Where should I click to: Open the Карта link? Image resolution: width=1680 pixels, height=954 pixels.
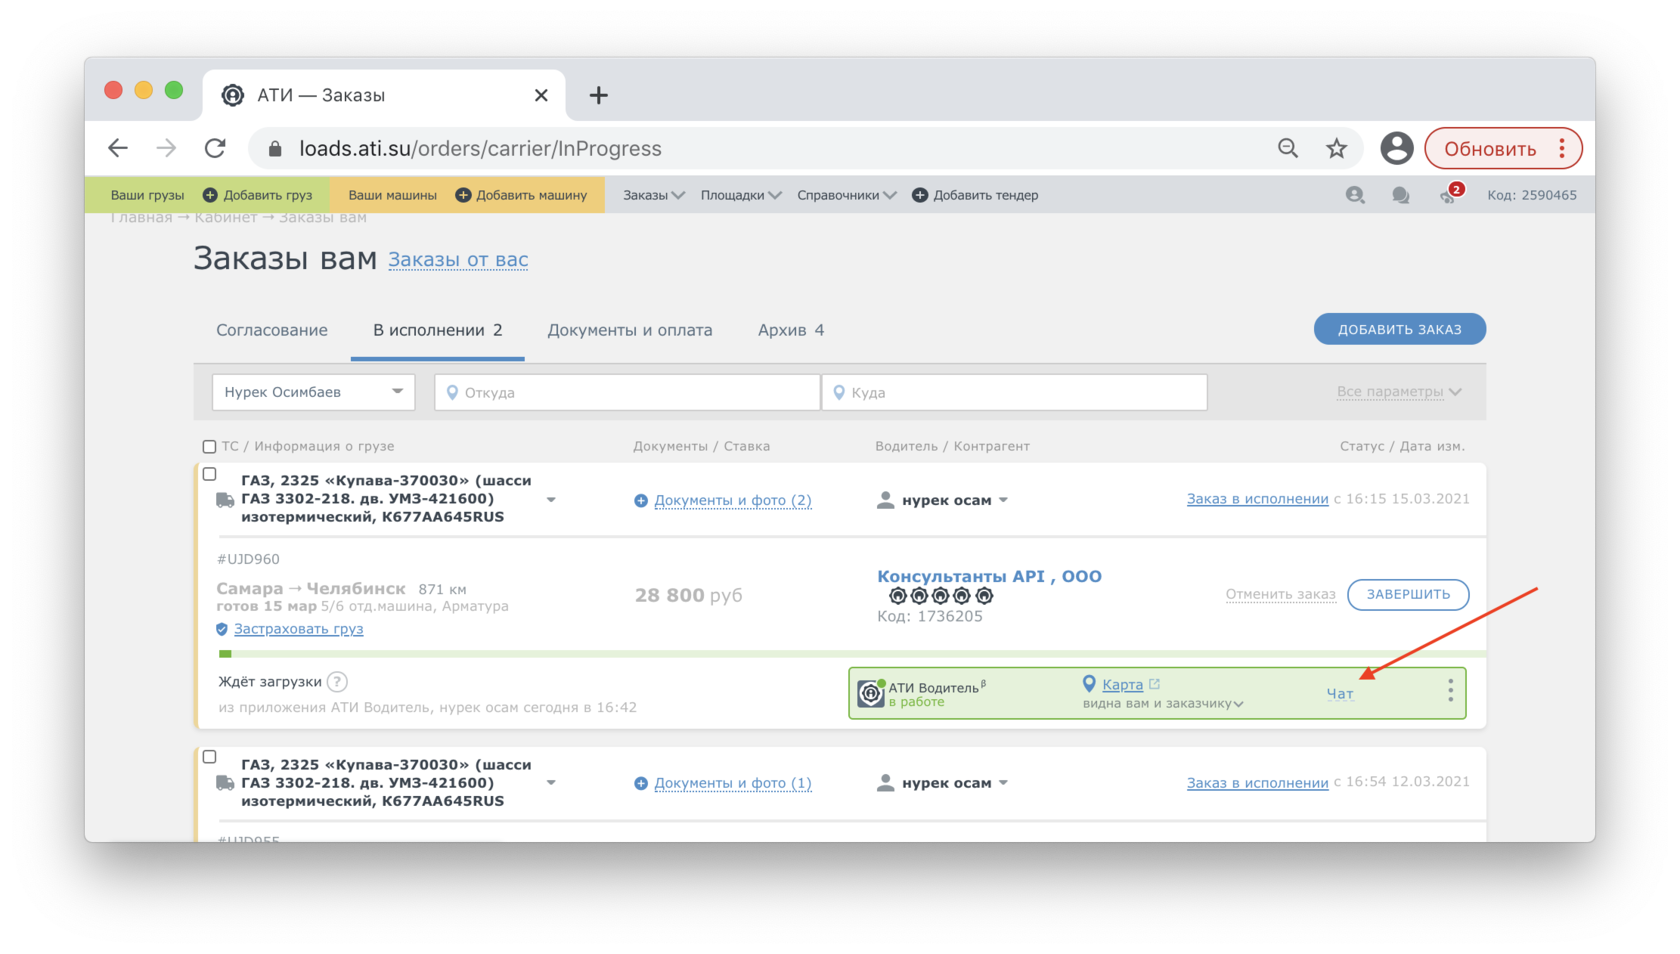tap(1122, 685)
